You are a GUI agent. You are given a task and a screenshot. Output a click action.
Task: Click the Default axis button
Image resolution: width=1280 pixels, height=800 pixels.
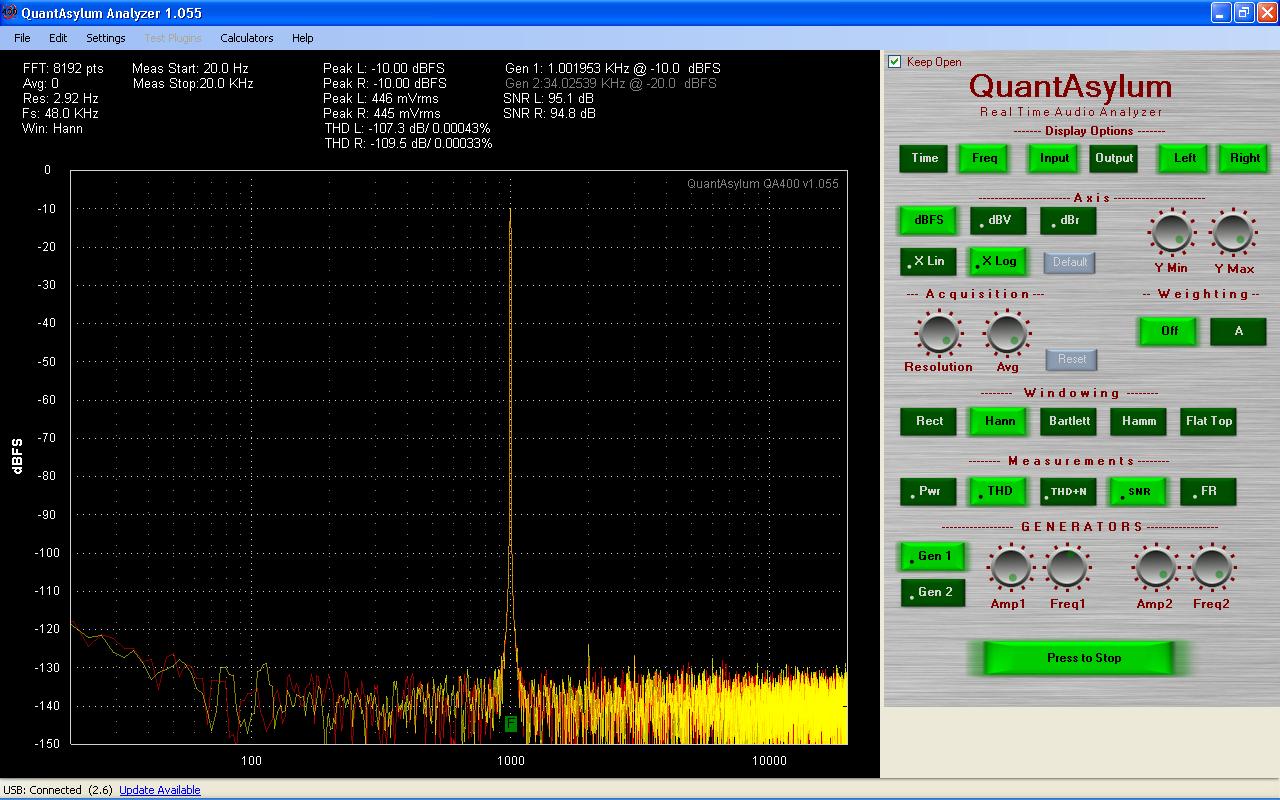click(x=1069, y=262)
